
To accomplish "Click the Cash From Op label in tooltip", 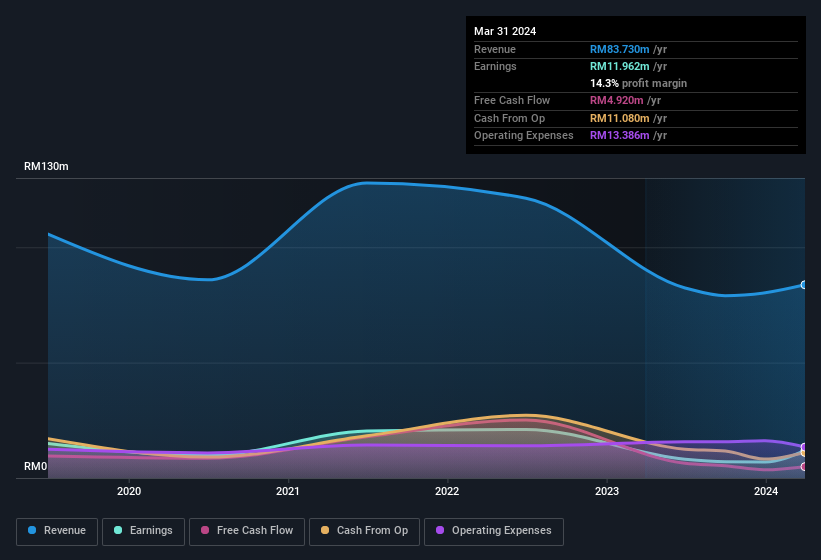I will click(509, 118).
